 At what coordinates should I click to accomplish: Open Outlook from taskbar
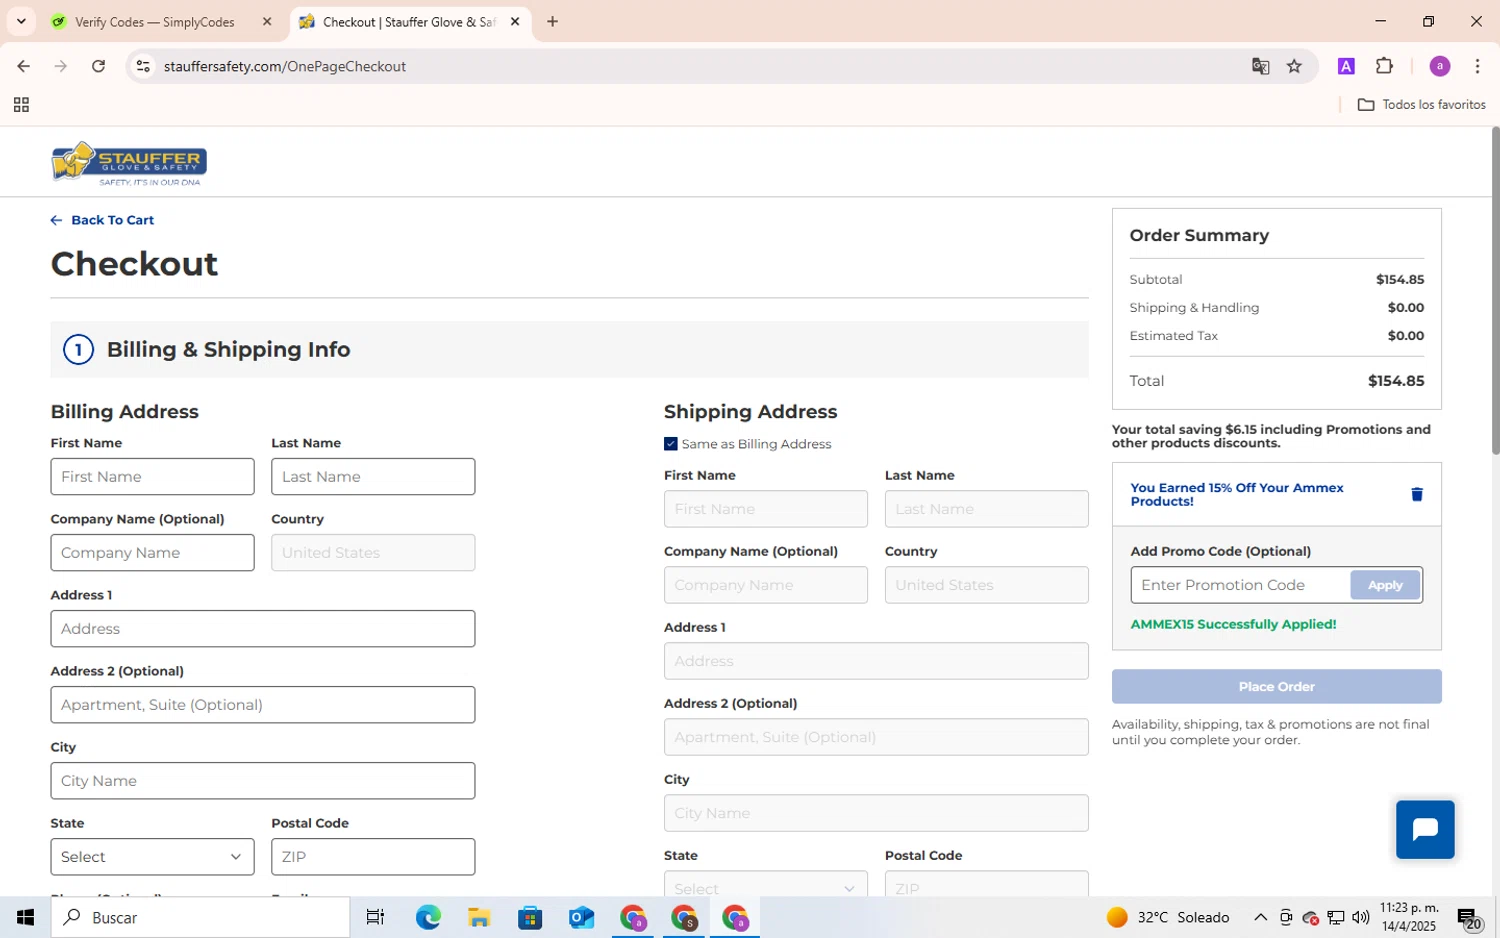click(x=581, y=917)
